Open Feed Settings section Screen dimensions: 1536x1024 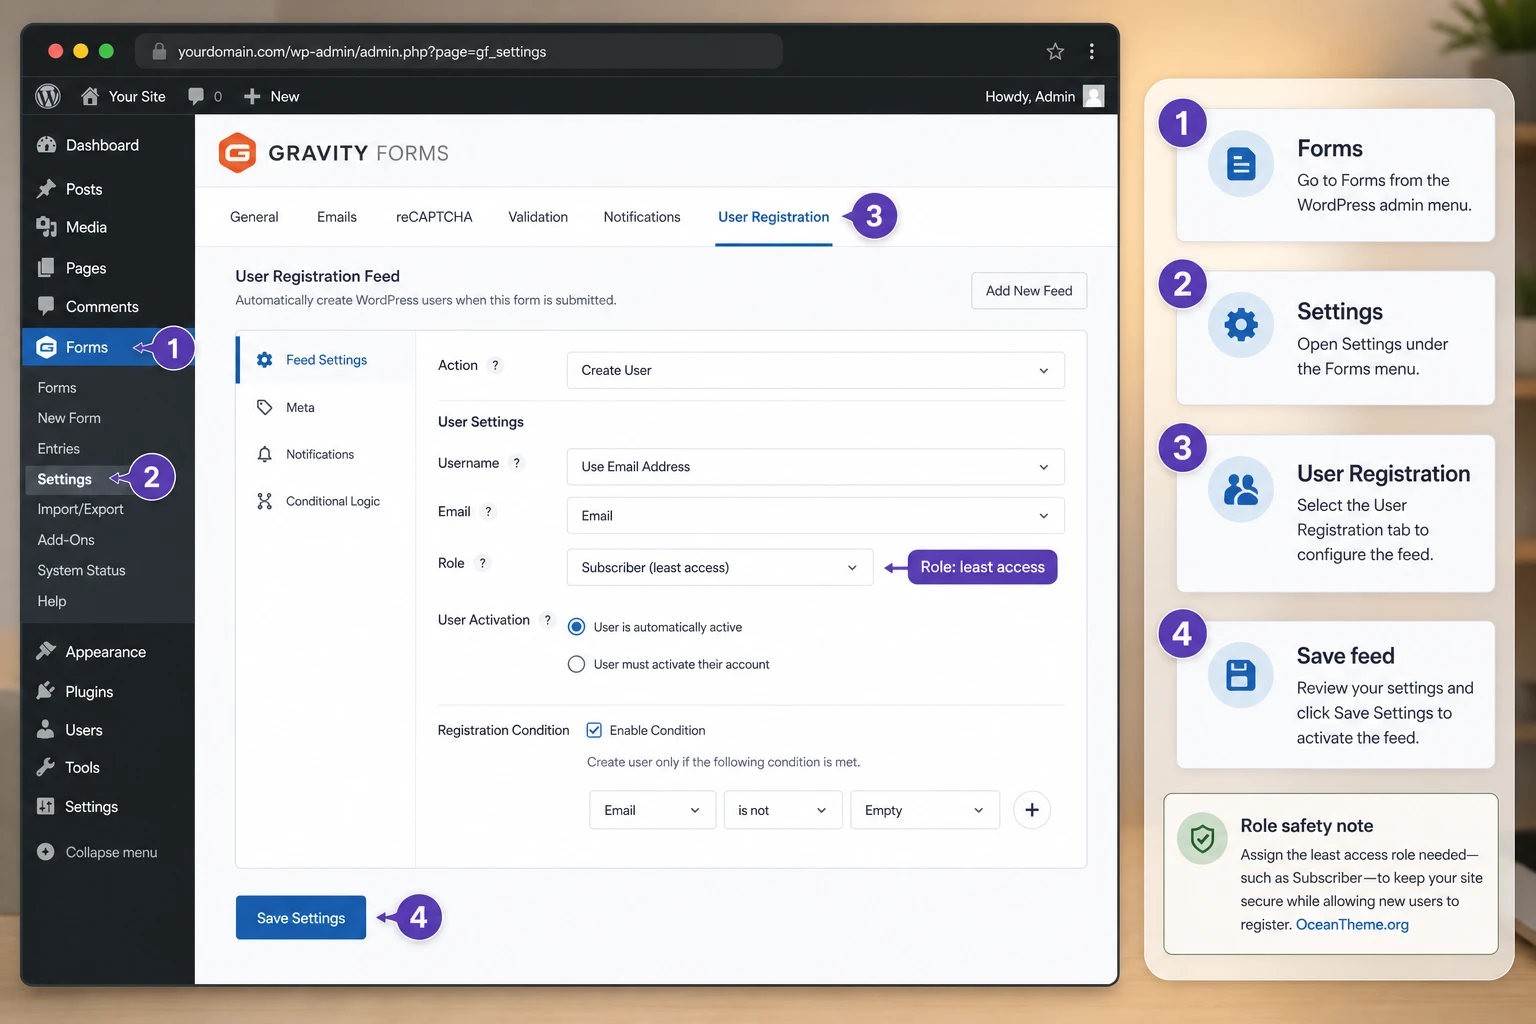pos(326,360)
